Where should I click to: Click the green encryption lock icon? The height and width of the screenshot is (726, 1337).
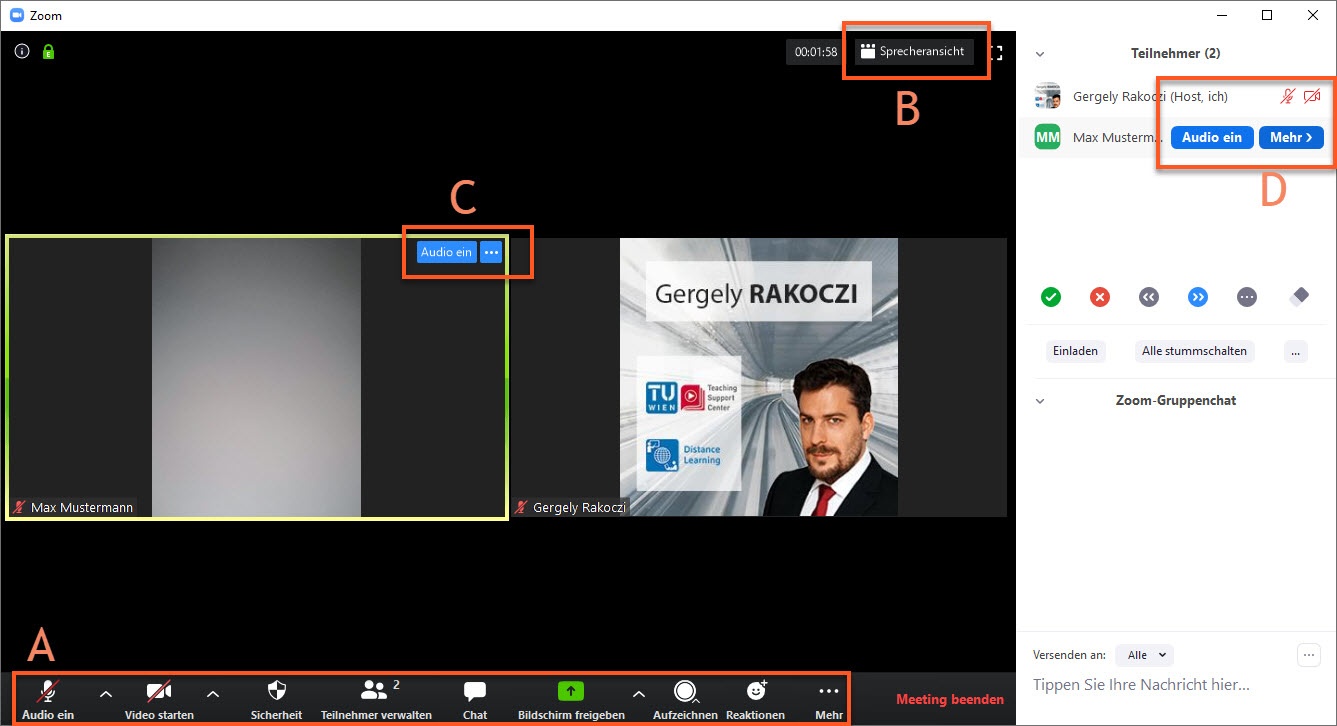click(x=48, y=51)
